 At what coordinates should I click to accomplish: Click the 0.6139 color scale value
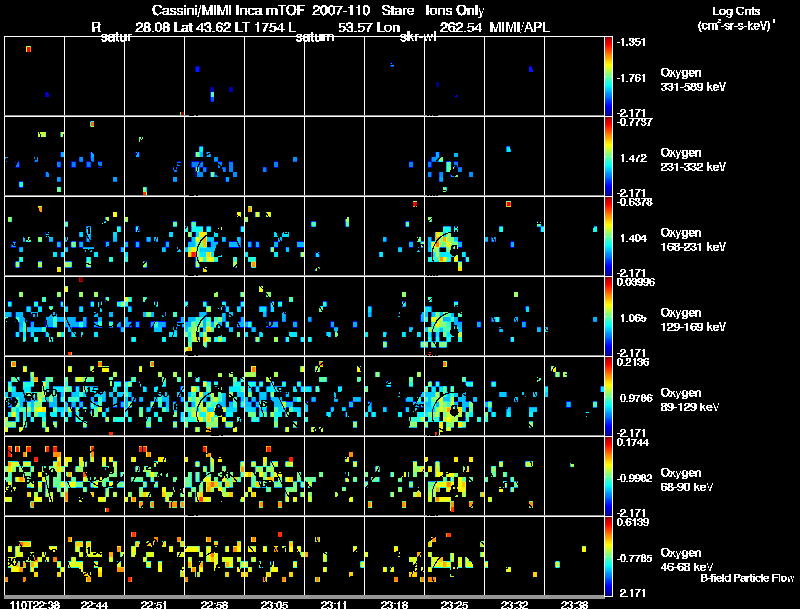click(x=633, y=522)
